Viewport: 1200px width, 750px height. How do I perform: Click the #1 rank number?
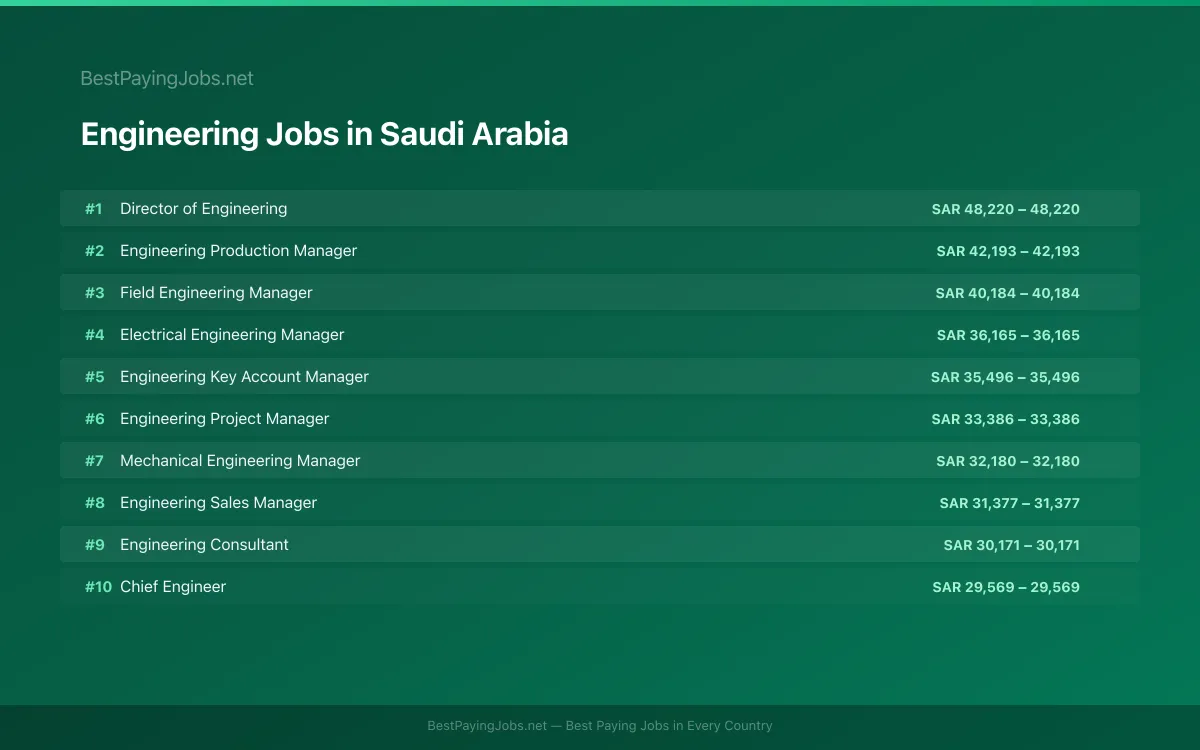point(94,209)
